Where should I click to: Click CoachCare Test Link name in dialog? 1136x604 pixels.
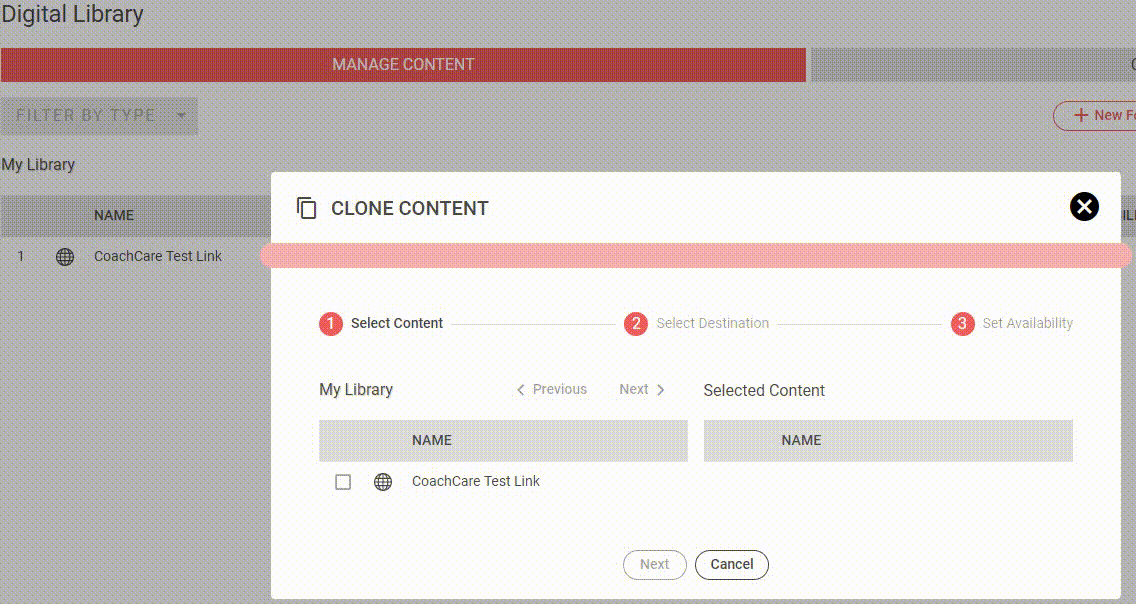click(475, 482)
